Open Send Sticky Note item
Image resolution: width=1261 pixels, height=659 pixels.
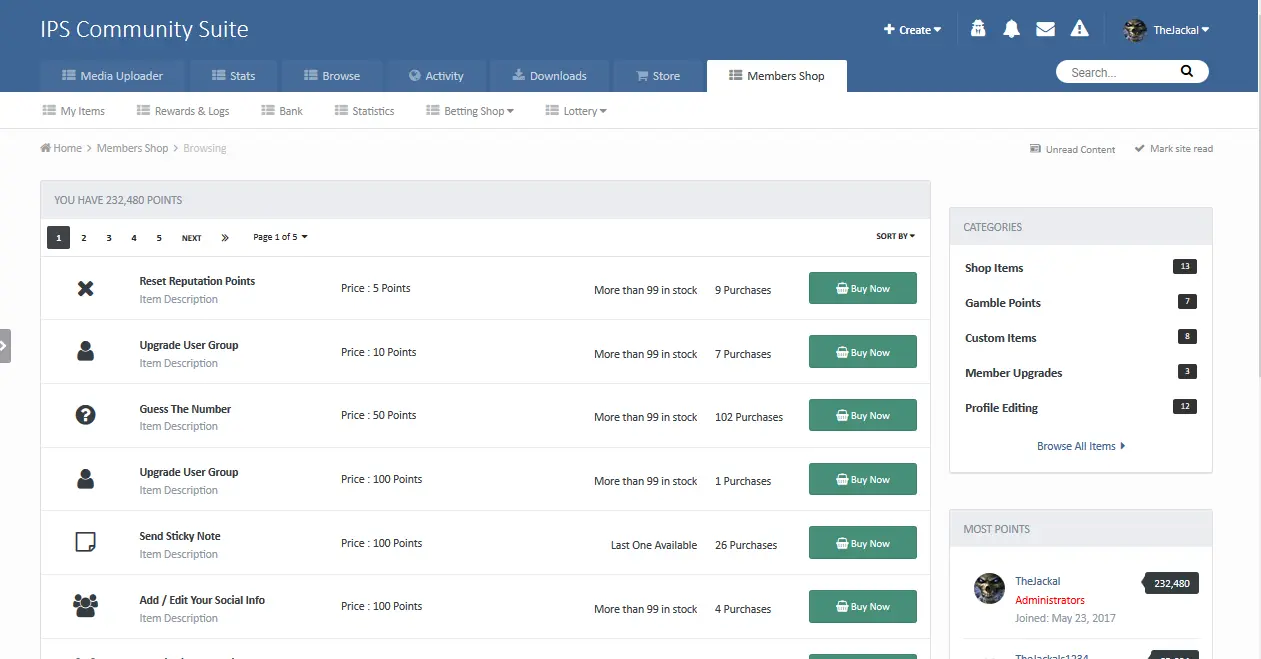180,536
